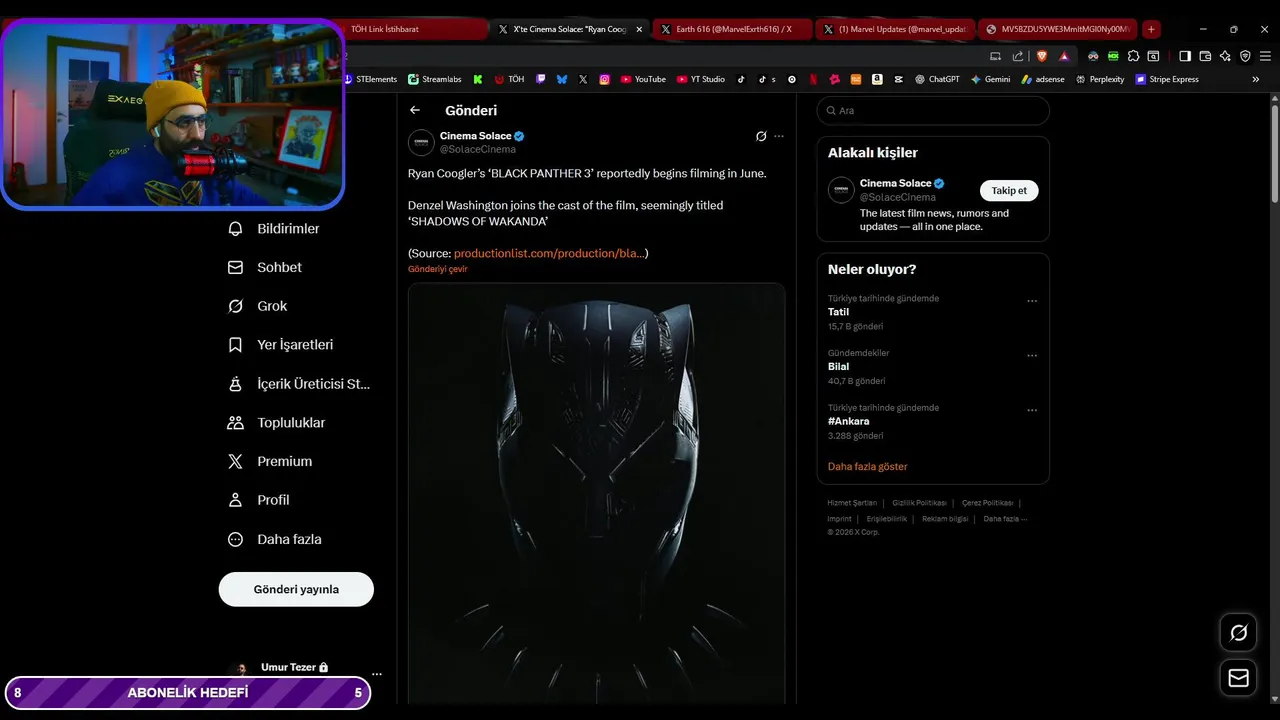Open the floating Grok button

coord(1238,633)
